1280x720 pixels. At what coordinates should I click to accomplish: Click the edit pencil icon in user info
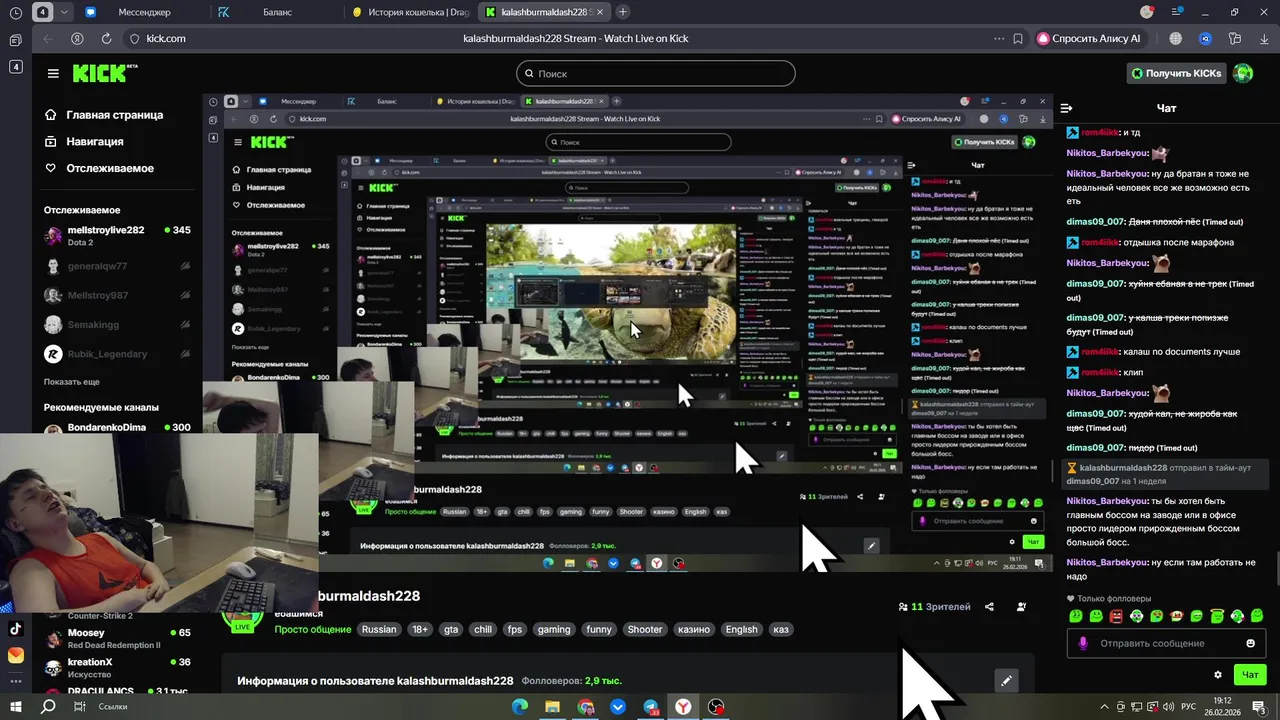[x=1006, y=681]
